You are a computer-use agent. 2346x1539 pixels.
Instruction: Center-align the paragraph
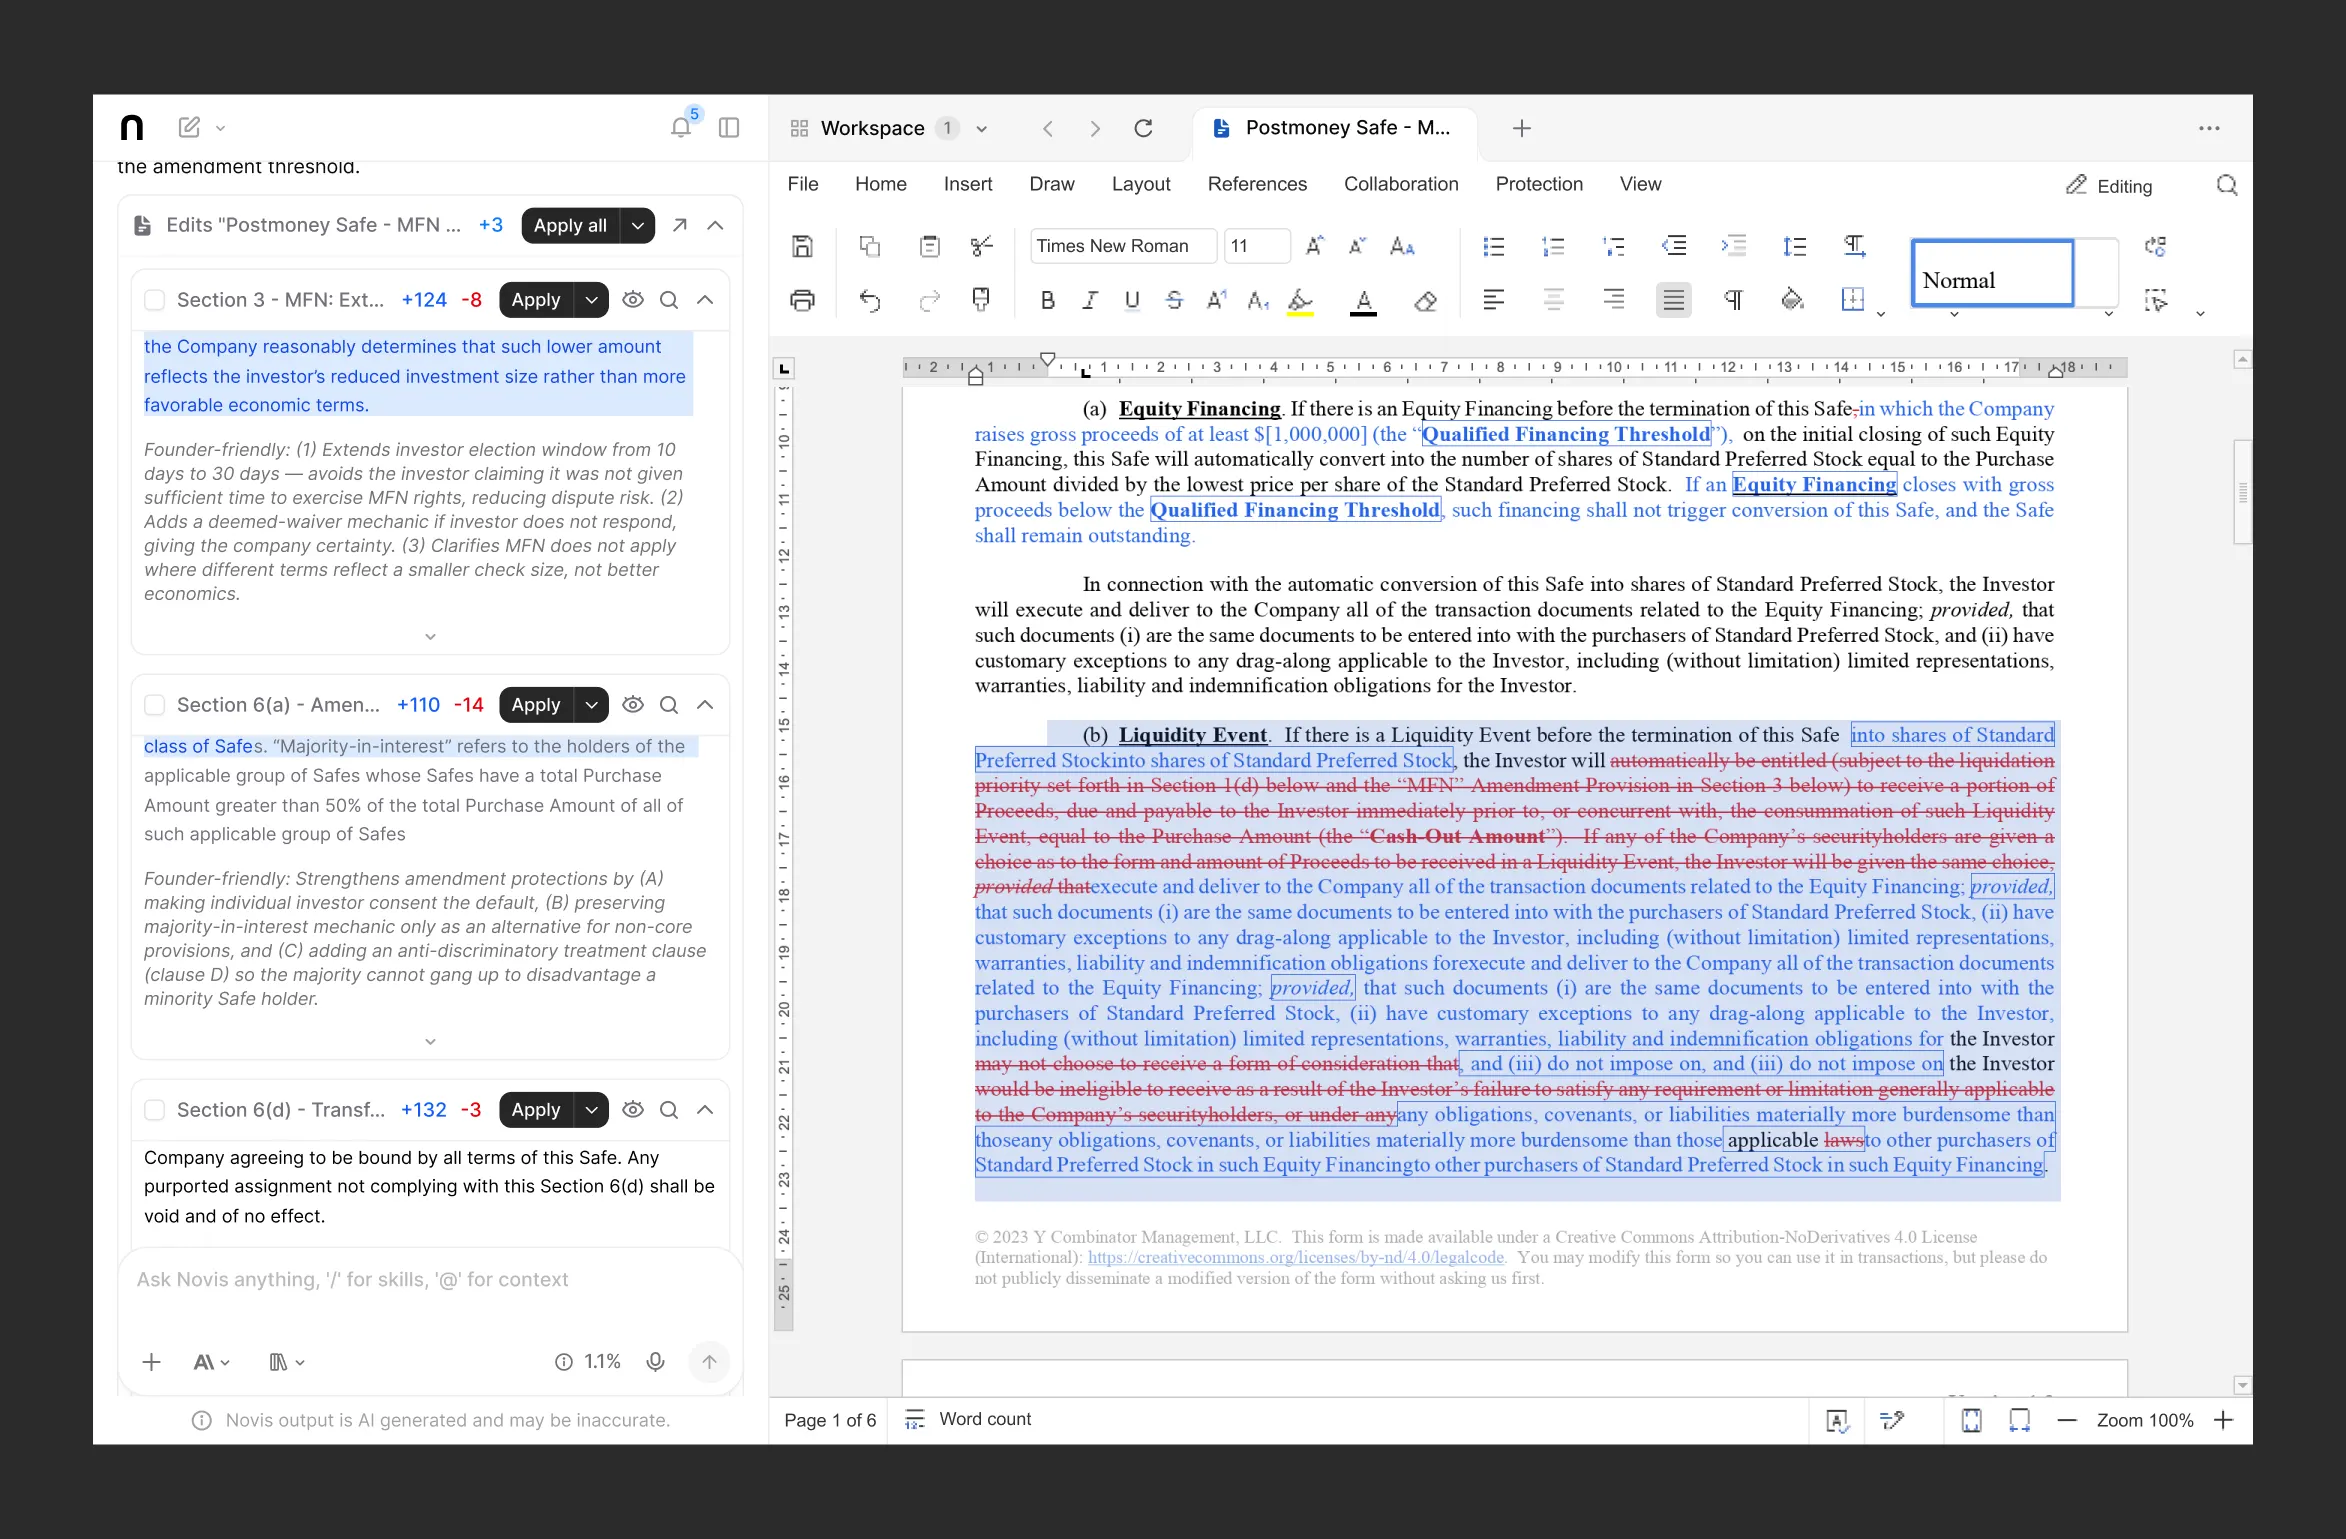(x=1553, y=300)
